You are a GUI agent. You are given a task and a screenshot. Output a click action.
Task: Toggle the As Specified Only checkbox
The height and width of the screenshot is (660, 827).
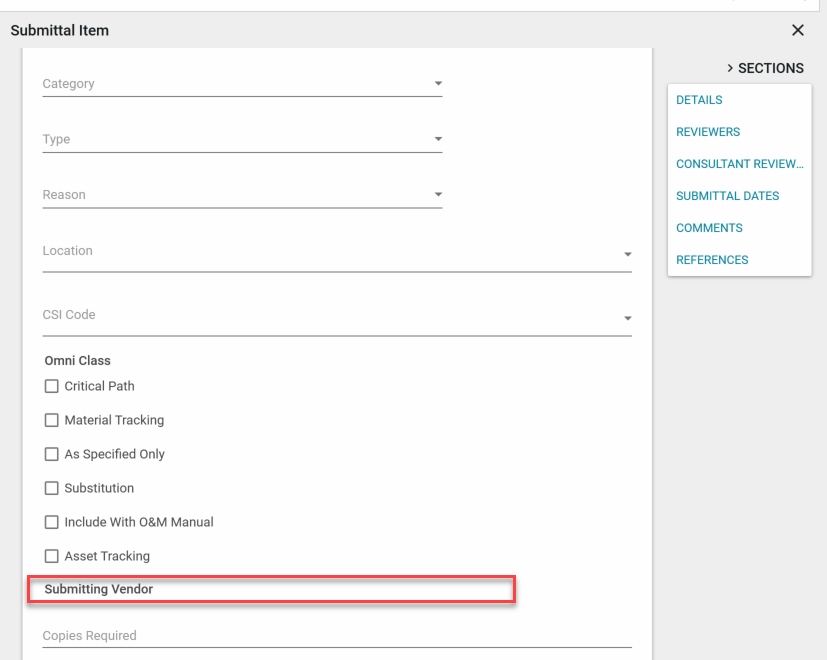[x=52, y=454]
